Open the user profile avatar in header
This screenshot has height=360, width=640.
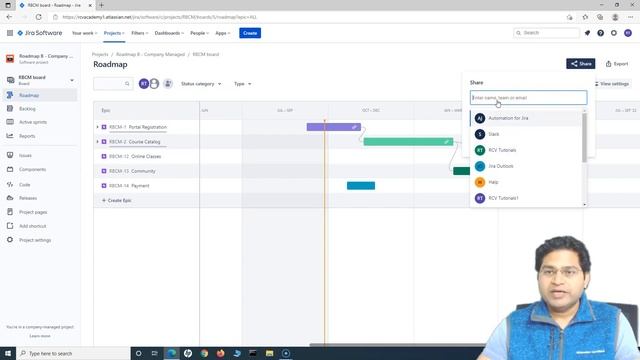point(628,33)
